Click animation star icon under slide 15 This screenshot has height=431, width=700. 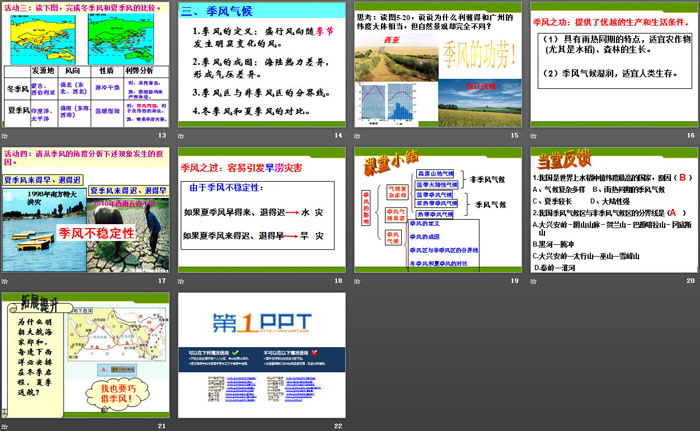click(x=357, y=135)
